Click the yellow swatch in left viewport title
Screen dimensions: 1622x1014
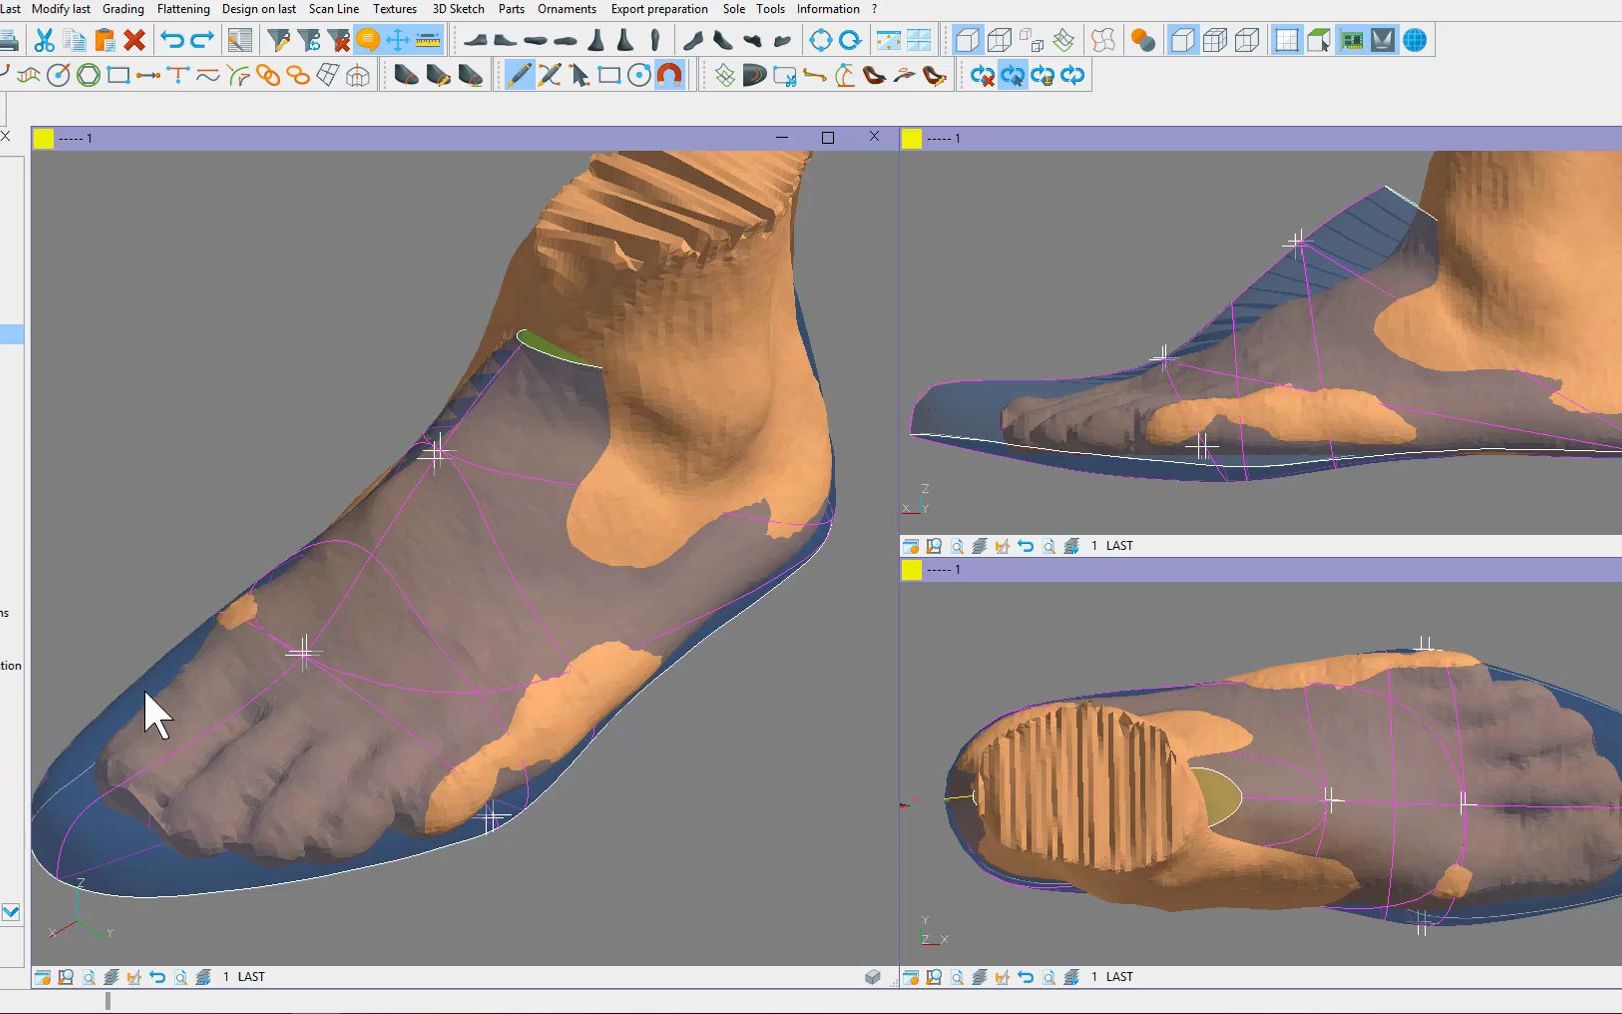[x=44, y=138]
